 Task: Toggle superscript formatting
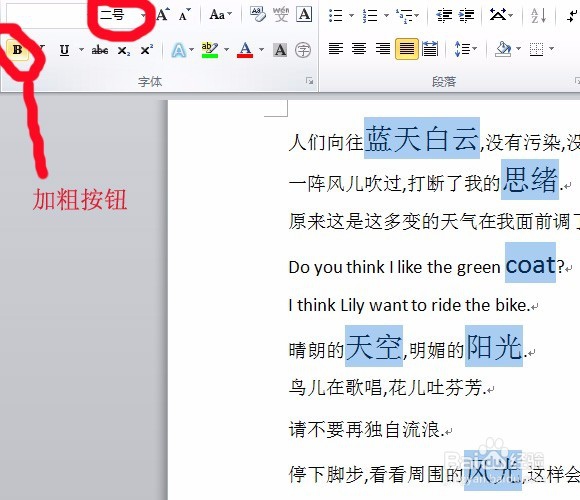pos(146,50)
